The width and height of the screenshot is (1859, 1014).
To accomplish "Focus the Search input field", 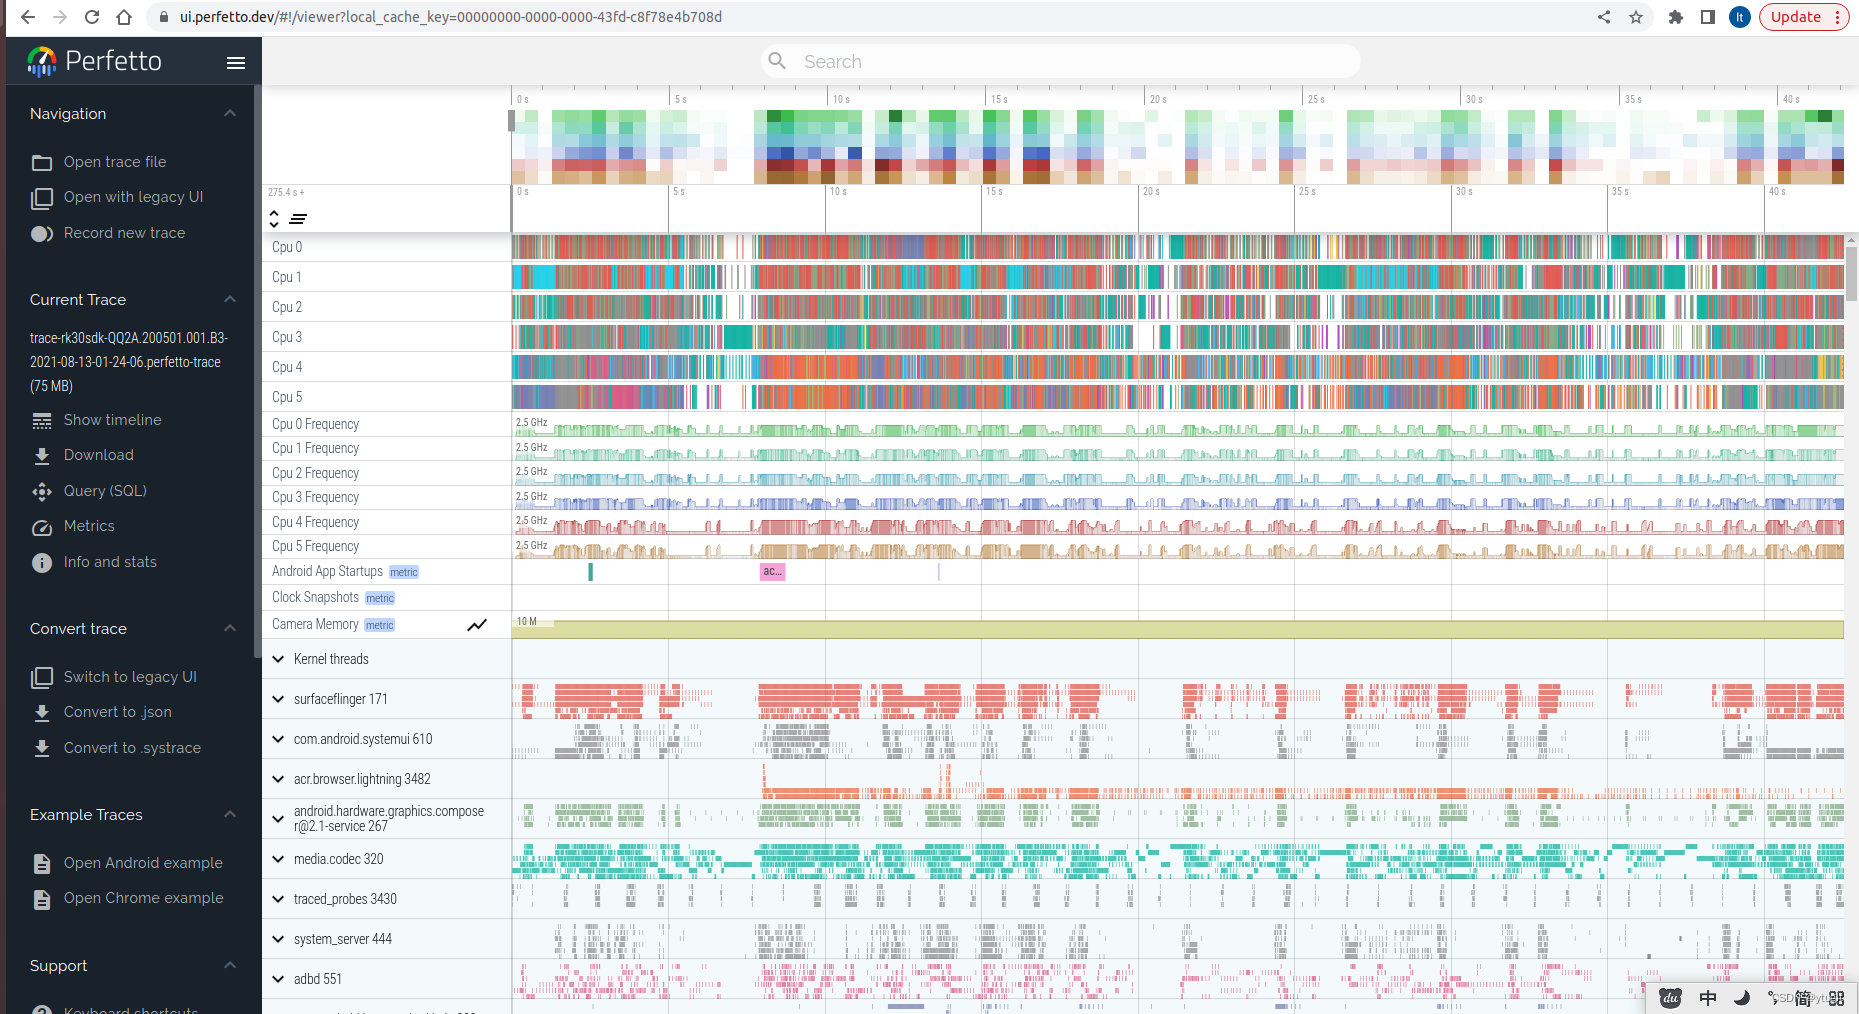I will click(x=1060, y=61).
